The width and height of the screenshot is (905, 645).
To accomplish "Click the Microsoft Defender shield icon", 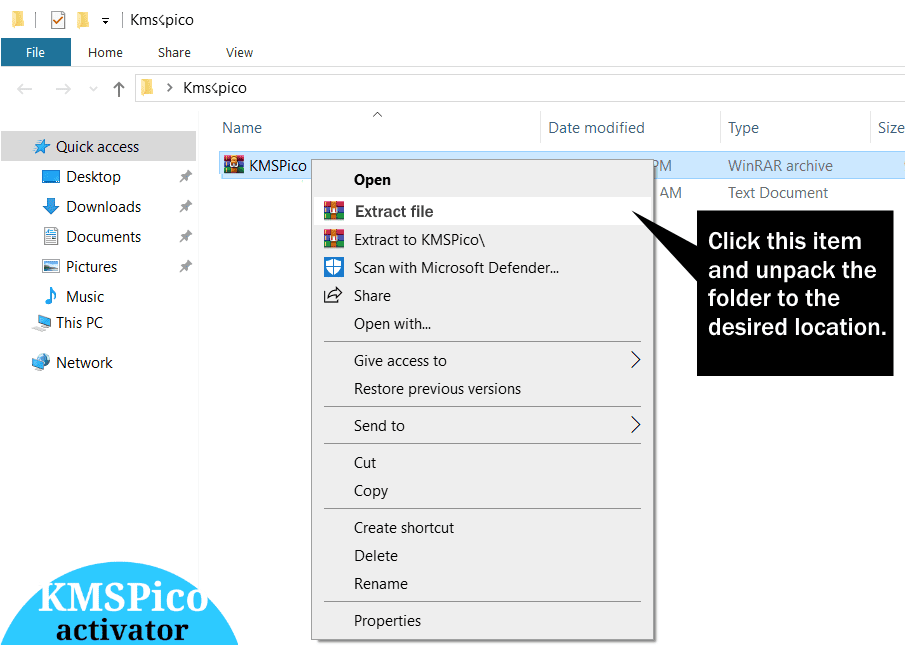I will pyautogui.click(x=334, y=267).
